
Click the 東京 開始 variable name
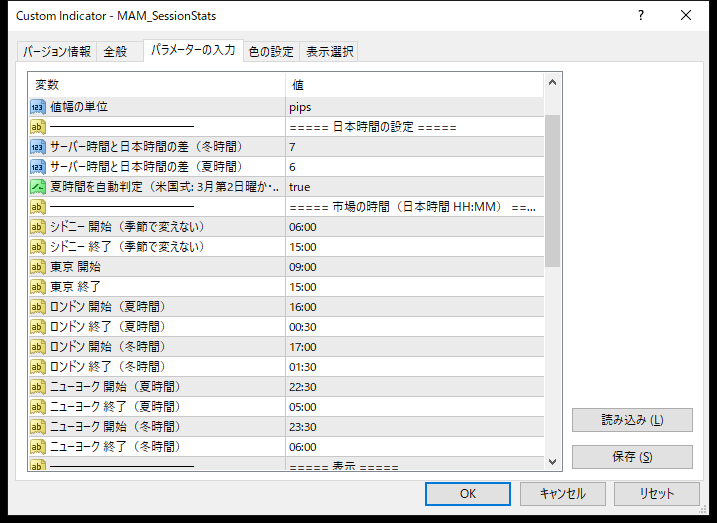[75, 267]
